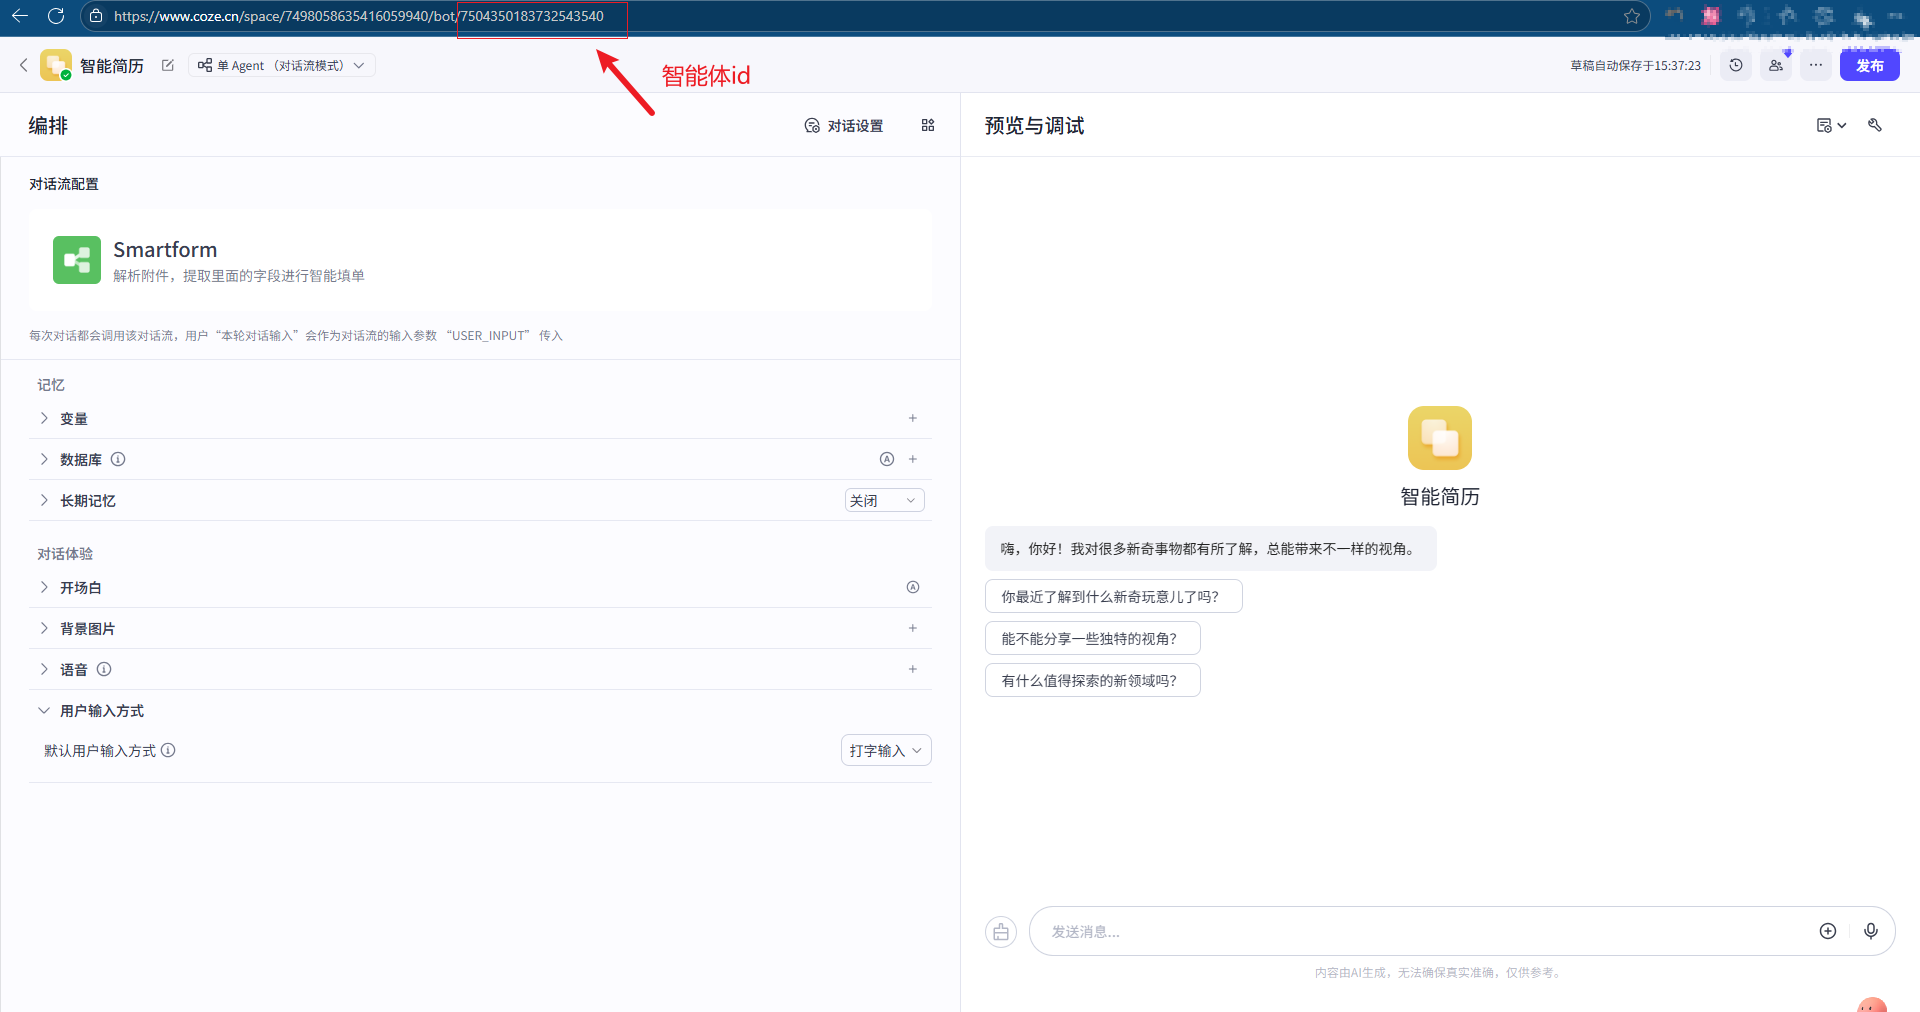
Task: Open the 打字输入 input method dropdown
Action: coord(885,750)
